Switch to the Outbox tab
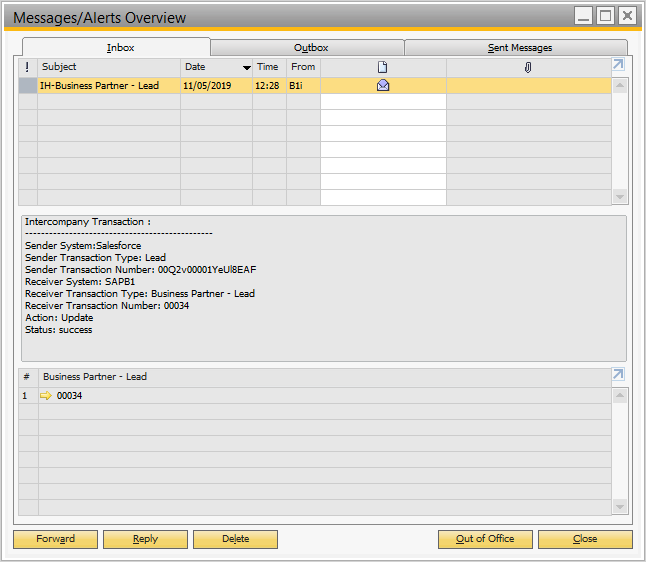The height and width of the screenshot is (562, 646). tap(310, 47)
